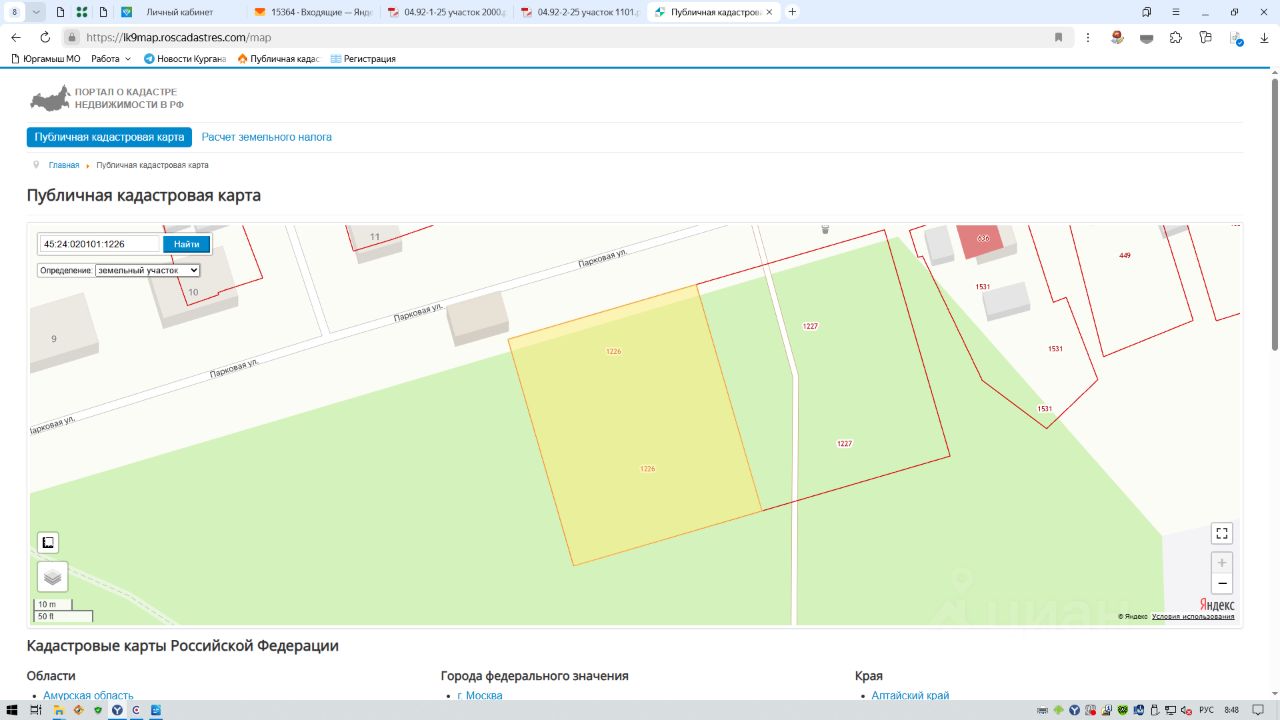The width and height of the screenshot is (1280, 720).
Task: Open the Амурская область link
Action: pyautogui.click(x=88, y=696)
